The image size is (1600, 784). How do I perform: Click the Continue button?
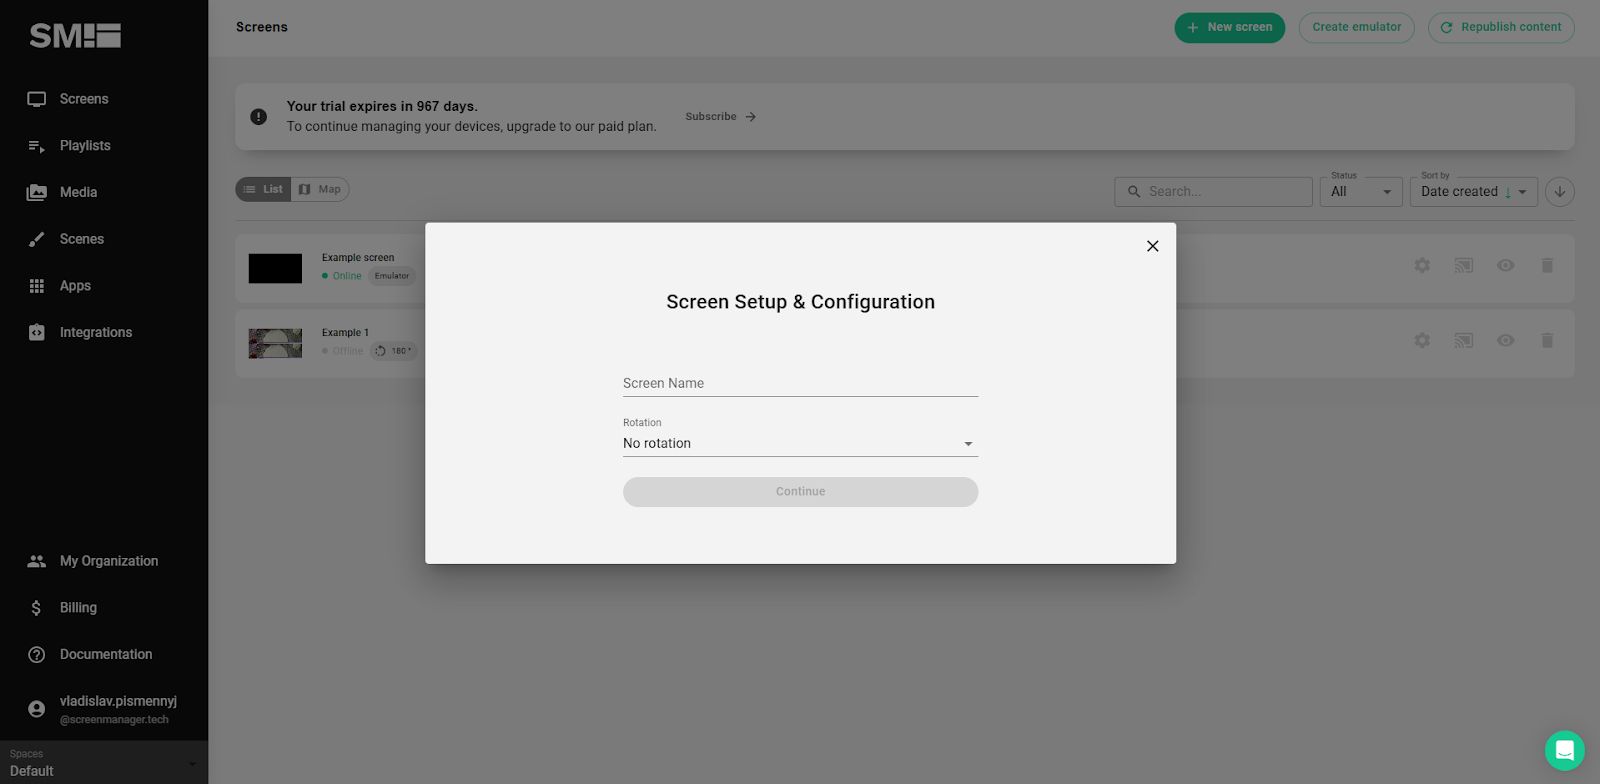800,492
